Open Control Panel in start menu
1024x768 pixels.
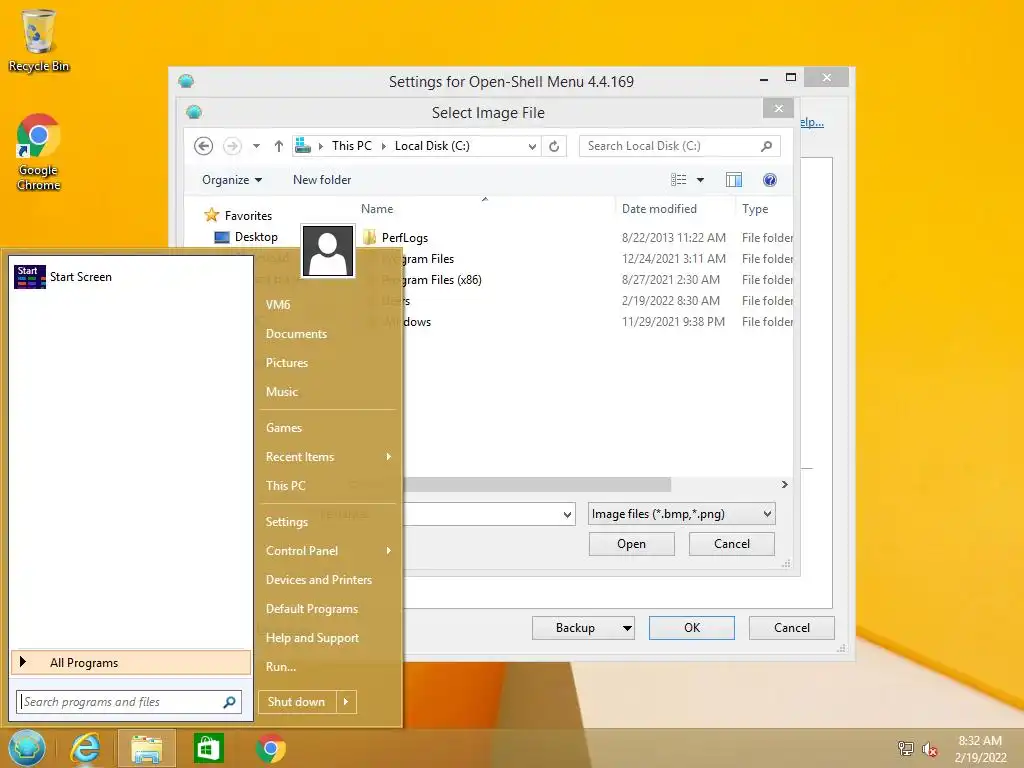point(302,551)
